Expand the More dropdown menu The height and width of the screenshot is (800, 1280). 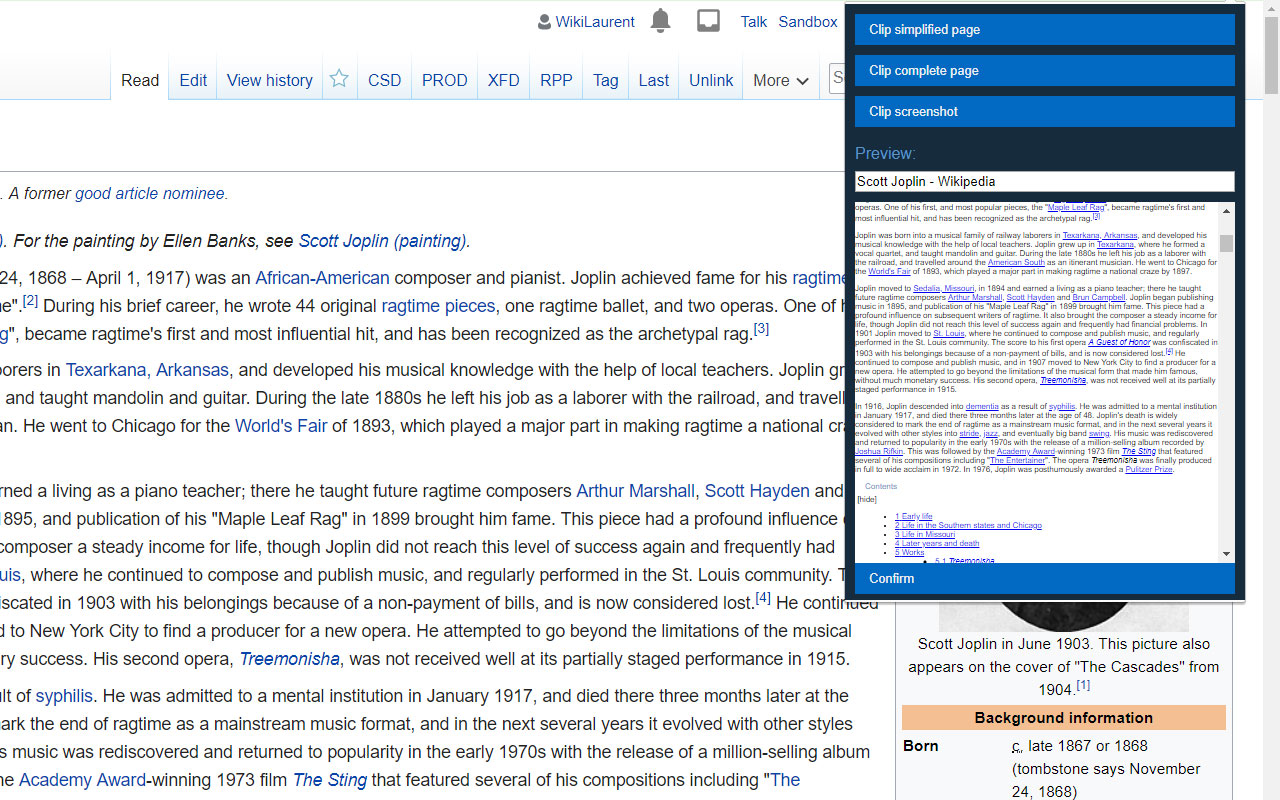pyautogui.click(x=780, y=80)
